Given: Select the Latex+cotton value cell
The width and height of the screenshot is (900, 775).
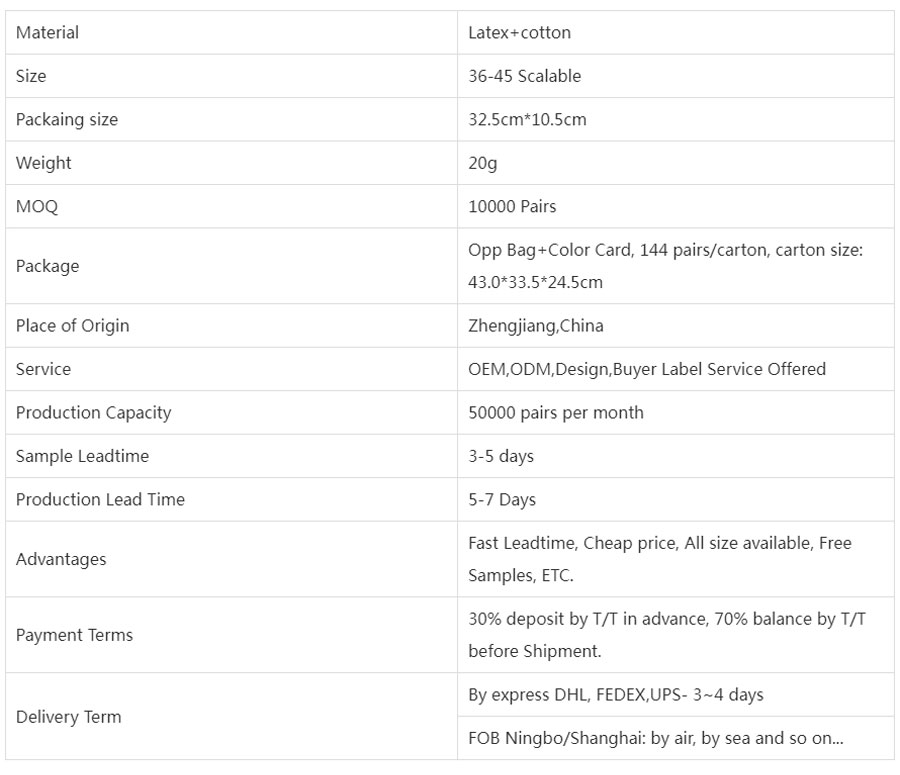Looking at the screenshot, I should coord(519,33).
